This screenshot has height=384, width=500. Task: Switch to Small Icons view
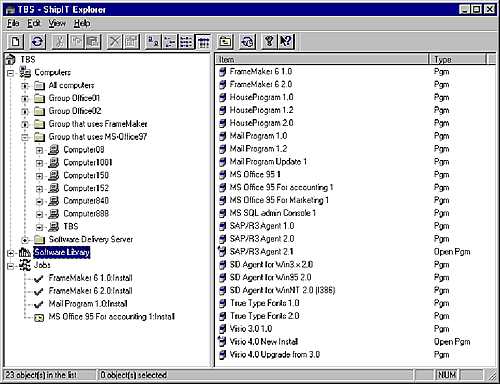pos(170,42)
